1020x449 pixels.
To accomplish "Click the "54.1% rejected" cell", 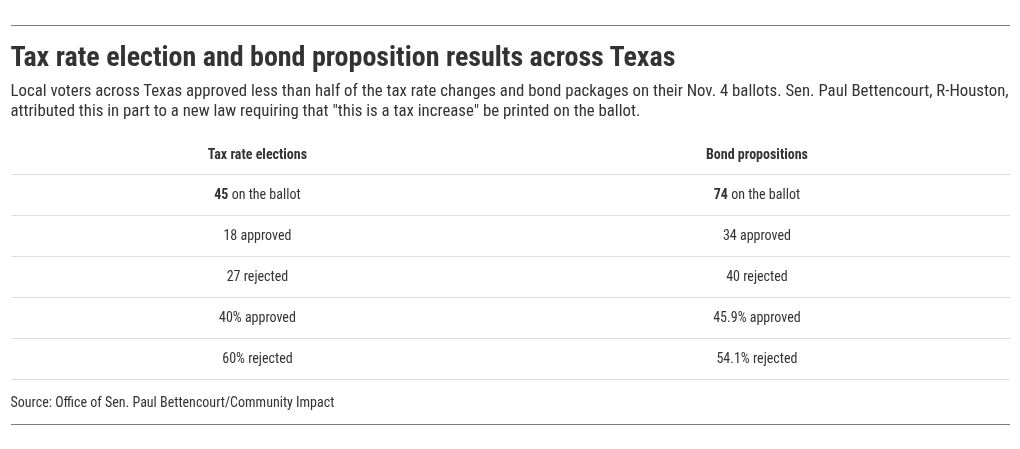I will pos(756,358).
